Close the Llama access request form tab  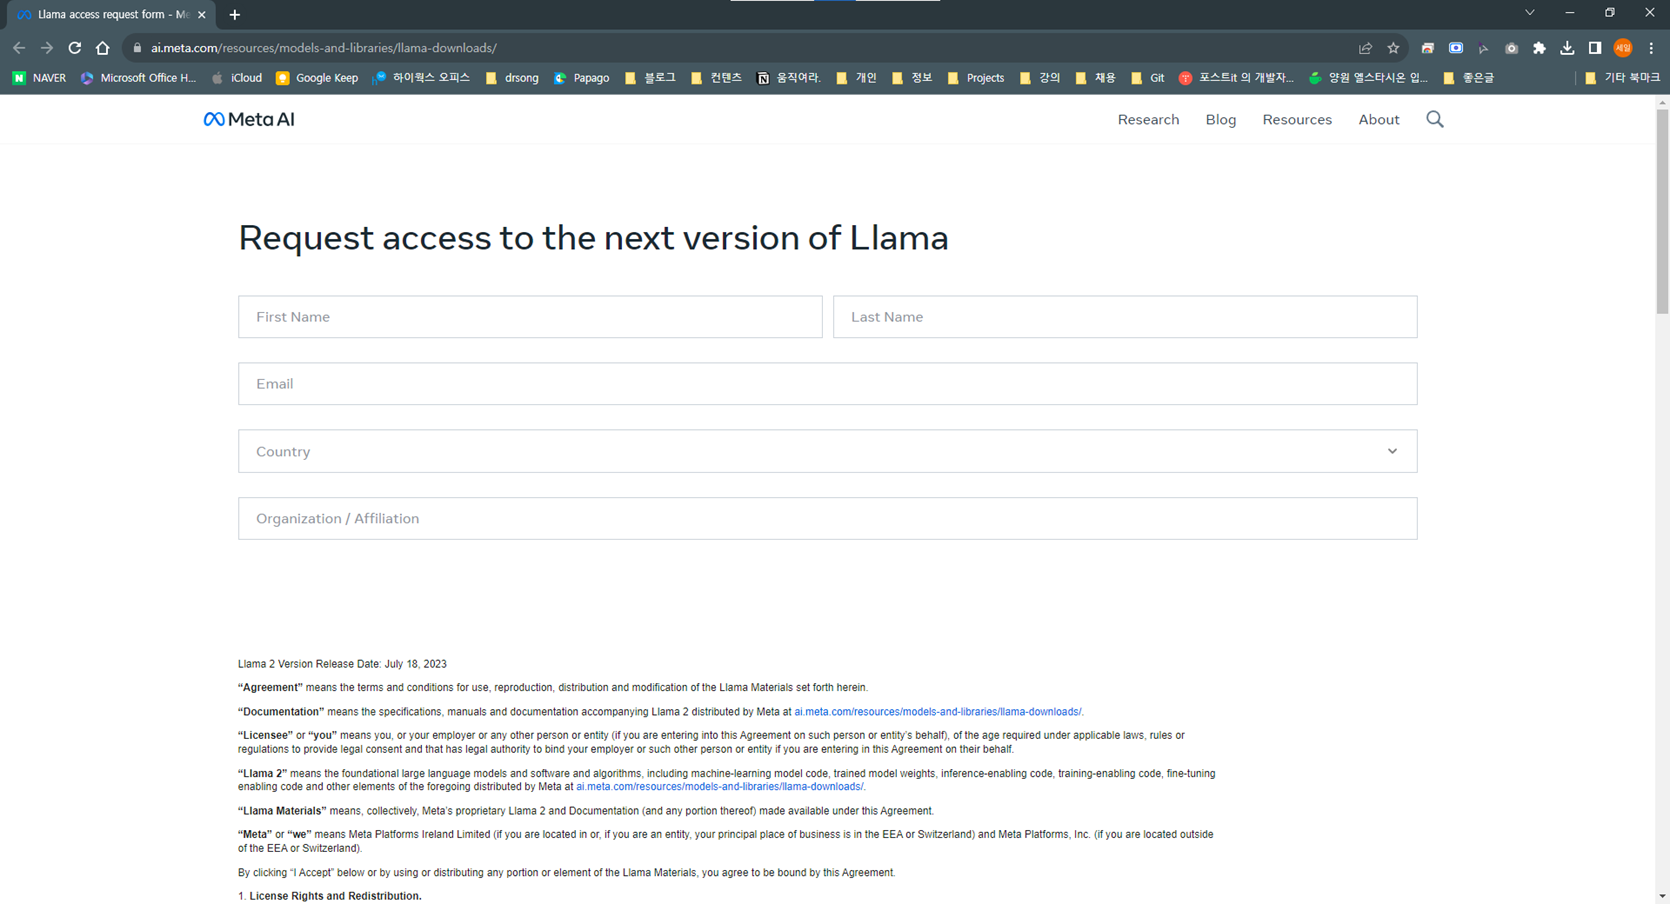tap(202, 15)
